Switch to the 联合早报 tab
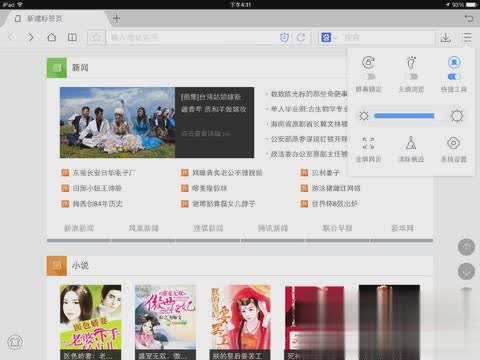Image resolution: width=480 pixels, height=360 pixels. (337, 228)
